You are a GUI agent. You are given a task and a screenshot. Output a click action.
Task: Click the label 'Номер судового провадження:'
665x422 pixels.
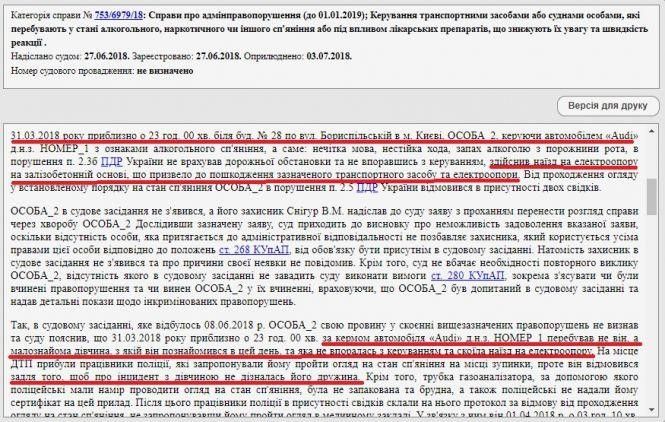click(x=73, y=71)
